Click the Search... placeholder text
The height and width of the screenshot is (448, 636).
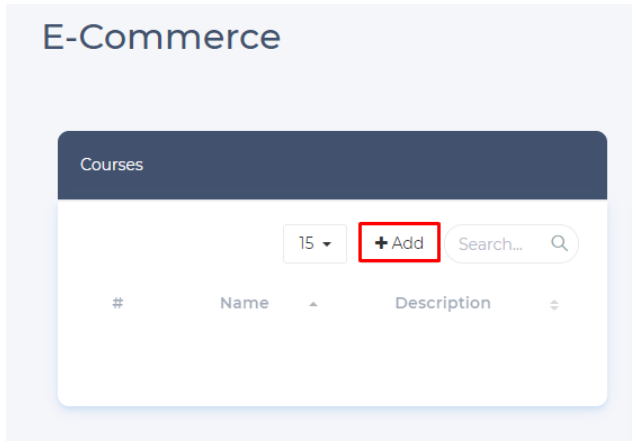click(490, 244)
